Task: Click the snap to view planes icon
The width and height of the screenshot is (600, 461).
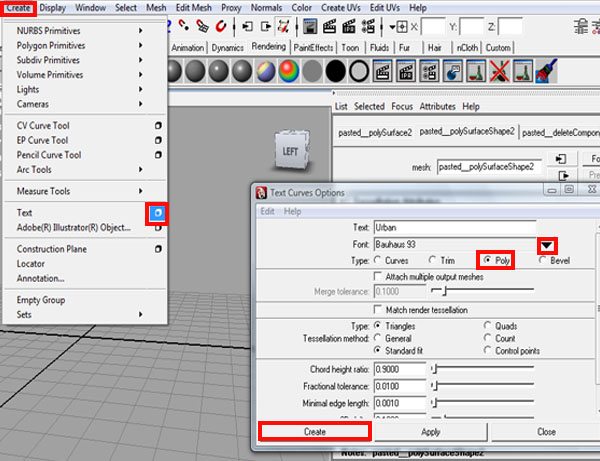Action: point(202,26)
